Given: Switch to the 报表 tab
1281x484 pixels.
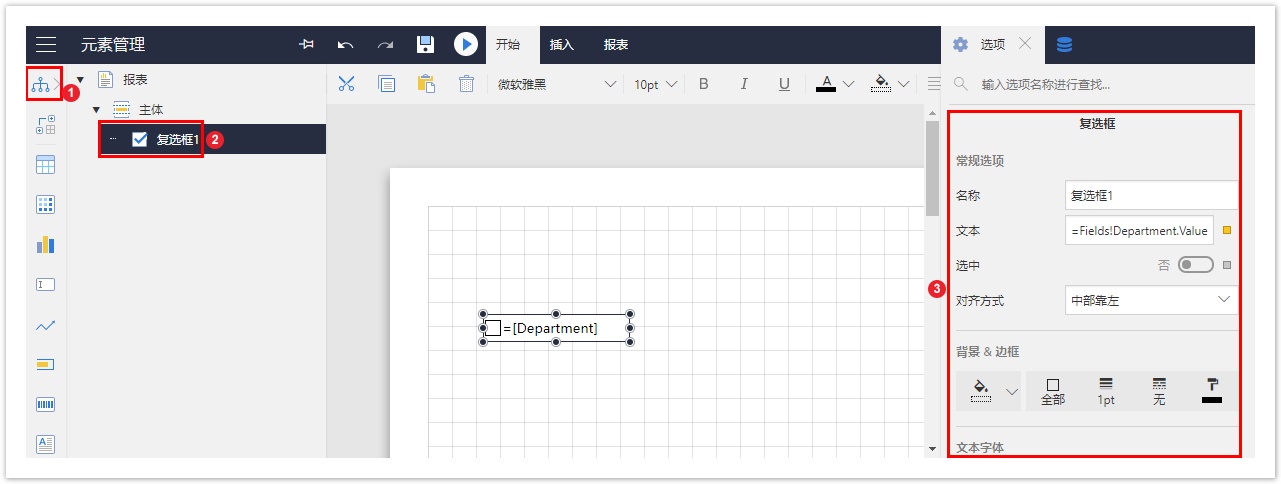Looking at the screenshot, I should (616, 44).
